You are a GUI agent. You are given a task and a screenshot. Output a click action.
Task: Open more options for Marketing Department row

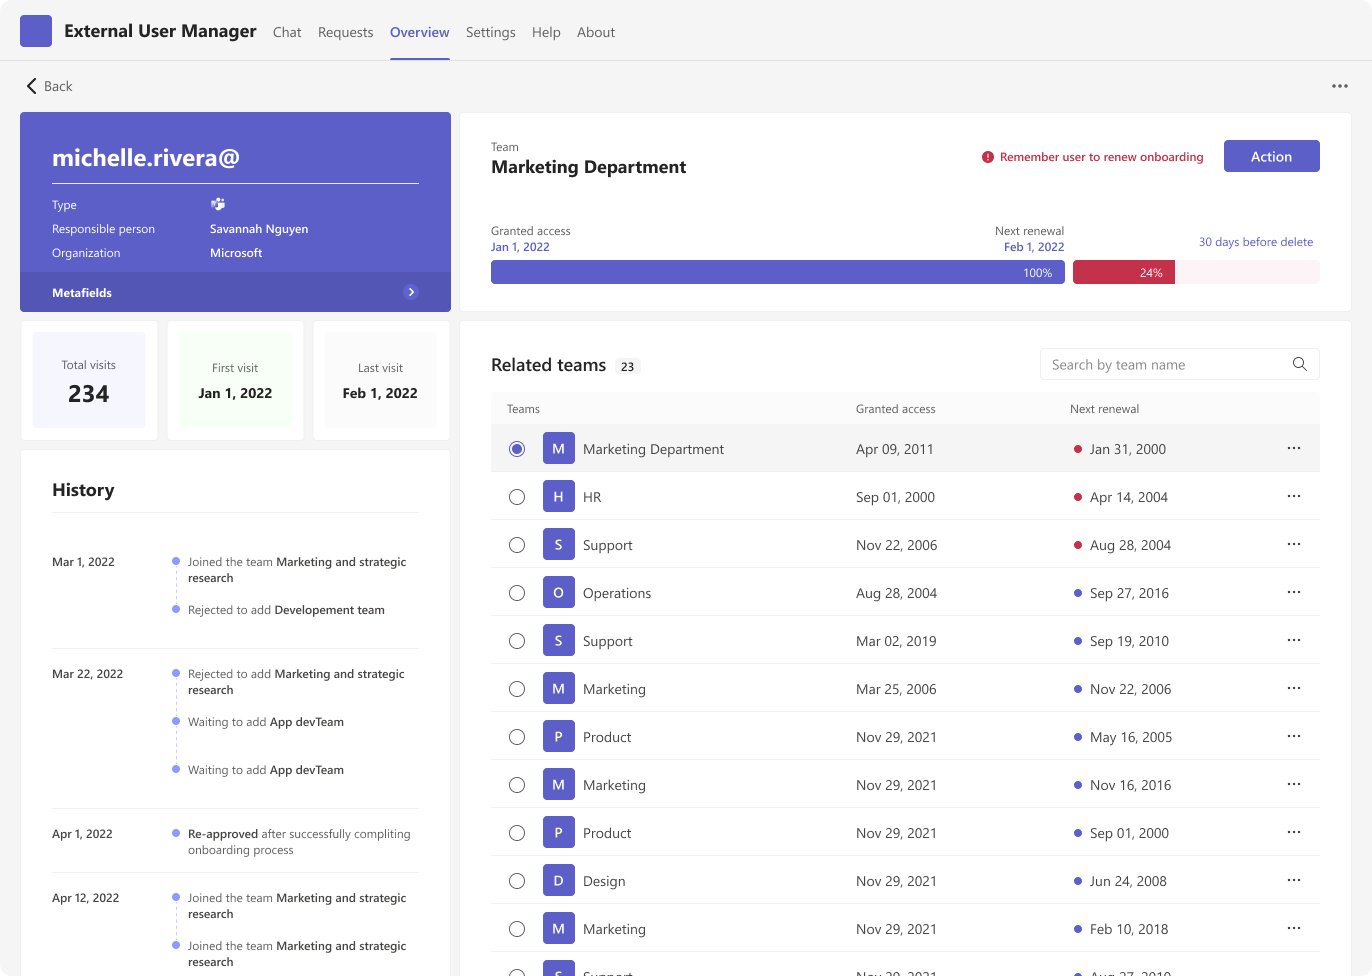click(1293, 448)
